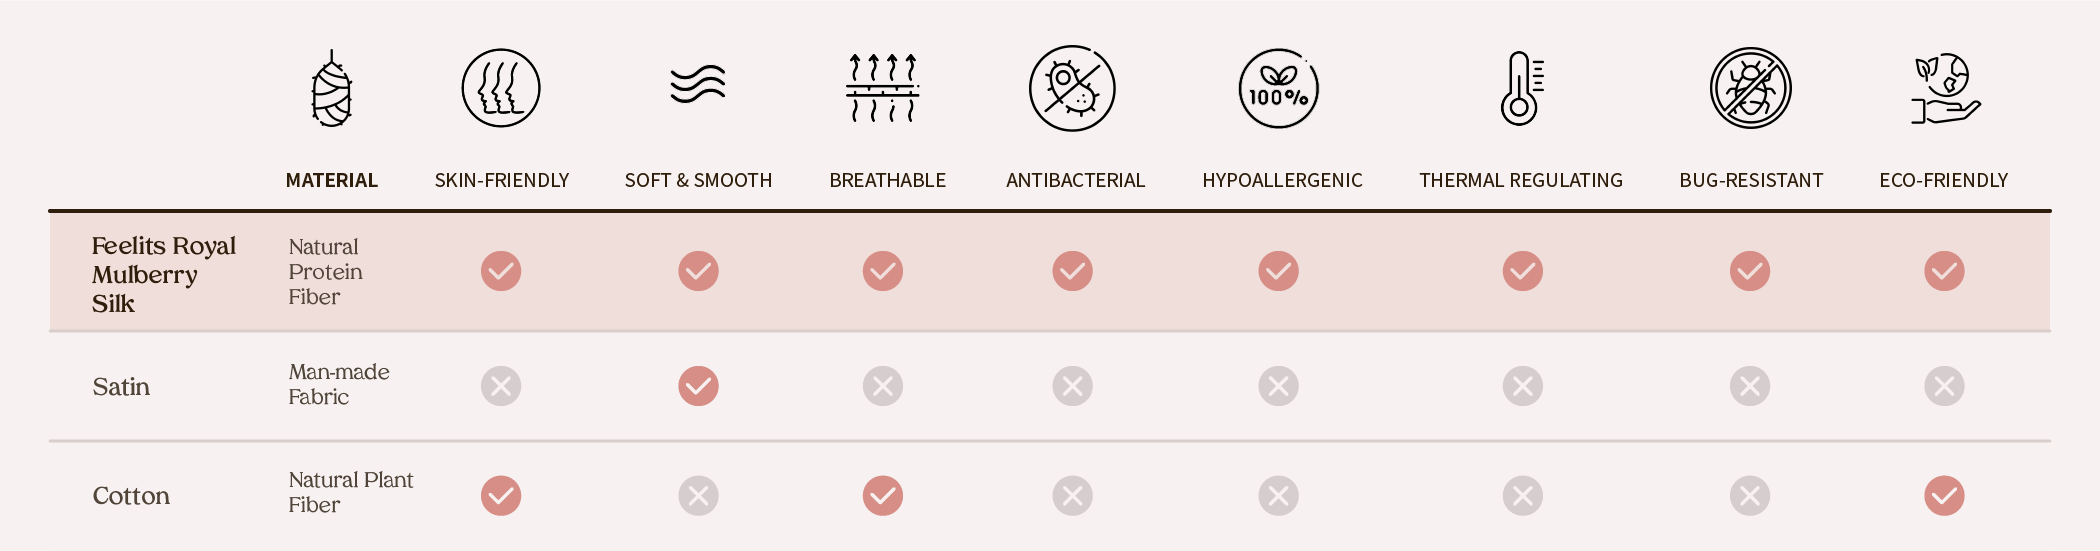Viewport: 2100px width, 551px height.
Task: Select the Satin row label
Action: [121, 387]
